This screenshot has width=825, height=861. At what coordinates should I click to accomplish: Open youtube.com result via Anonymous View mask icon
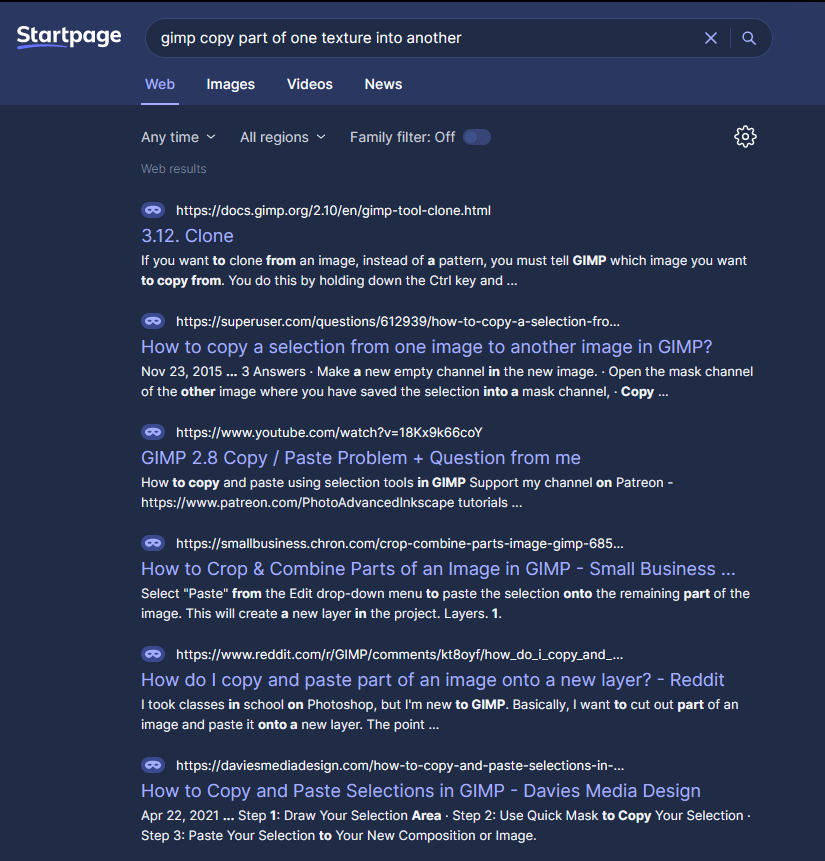(x=153, y=432)
